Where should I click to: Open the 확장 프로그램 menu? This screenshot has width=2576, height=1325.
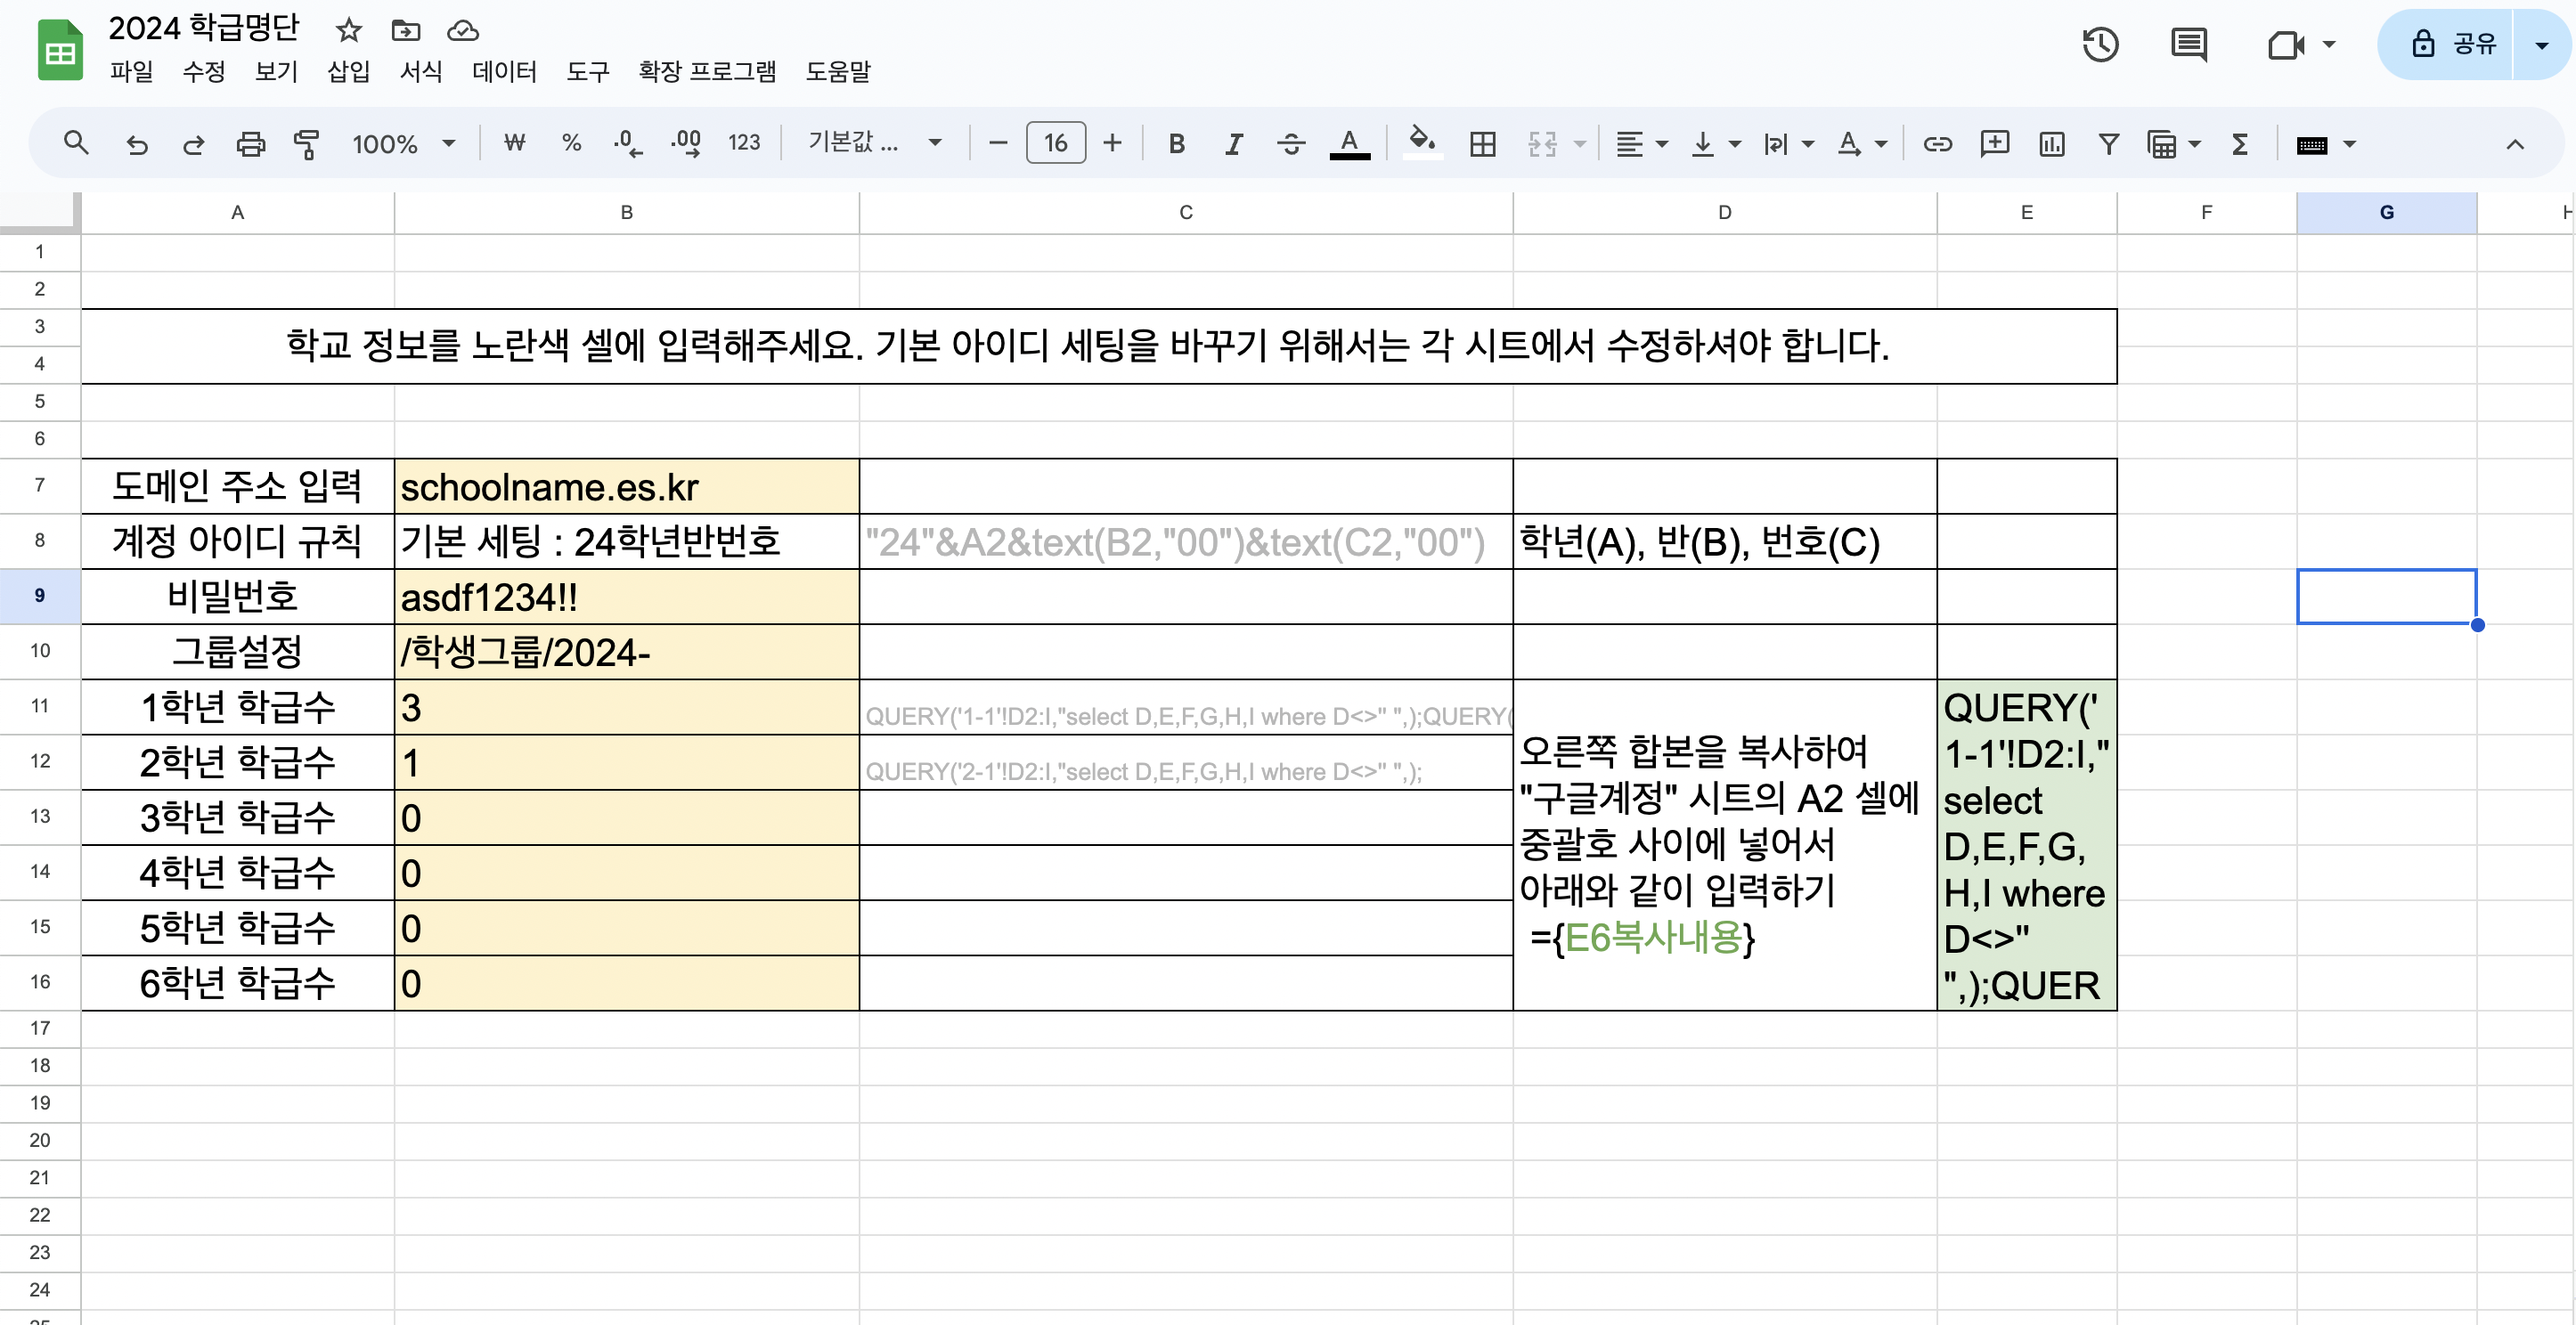coord(707,71)
